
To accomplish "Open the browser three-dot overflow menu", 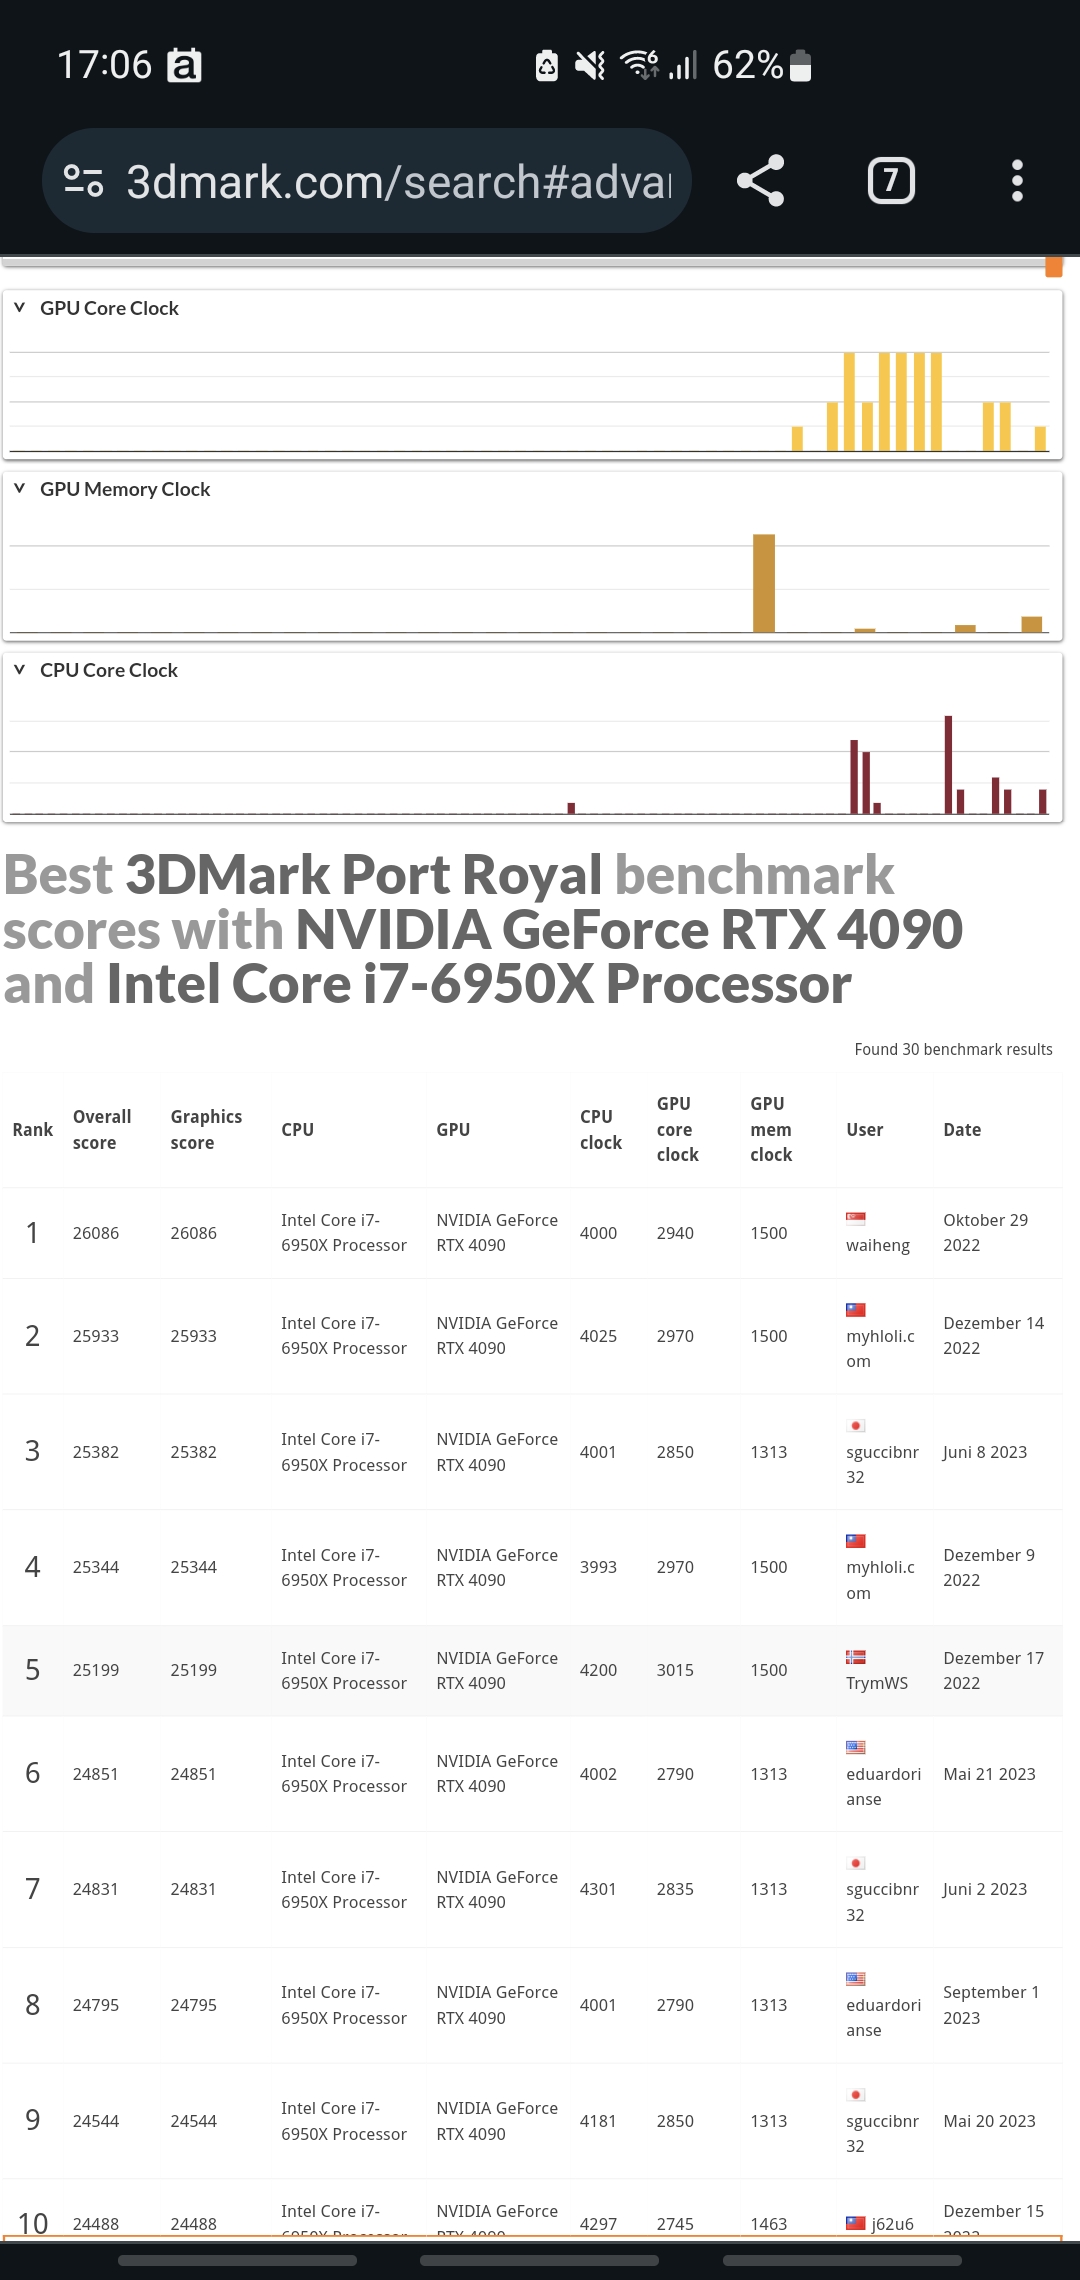I will click(x=1017, y=181).
